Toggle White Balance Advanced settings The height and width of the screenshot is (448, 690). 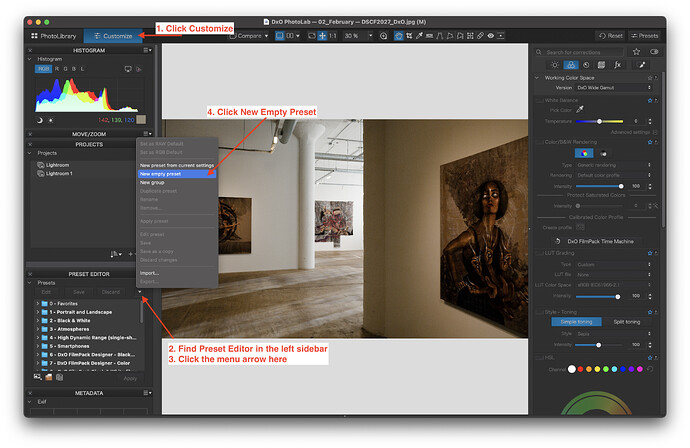pyautogui.click(x=655, y=132)
